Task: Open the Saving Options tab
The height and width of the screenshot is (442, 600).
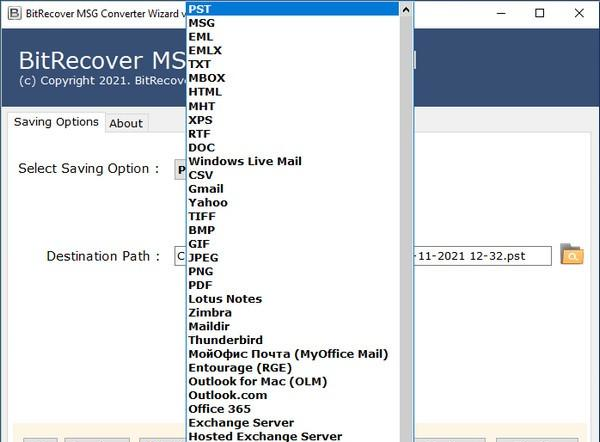Action: [x=56, y=122]
